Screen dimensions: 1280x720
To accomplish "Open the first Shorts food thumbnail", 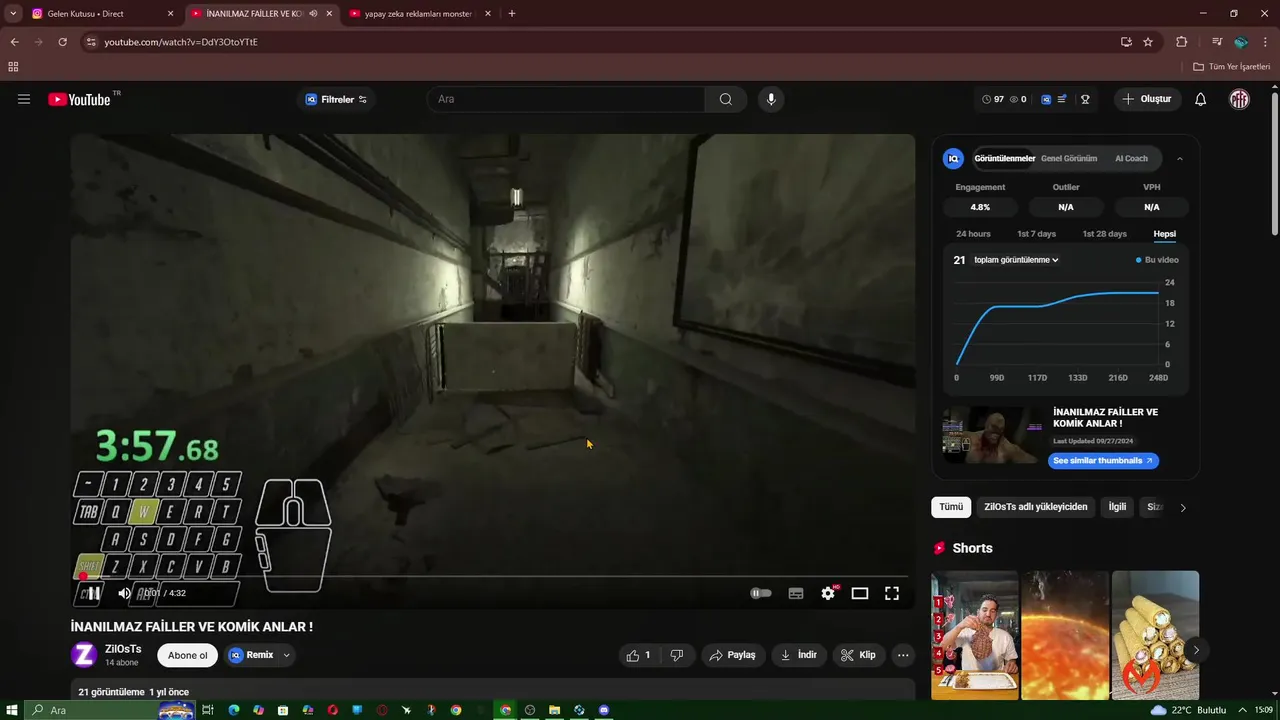I will coord(975,635).
